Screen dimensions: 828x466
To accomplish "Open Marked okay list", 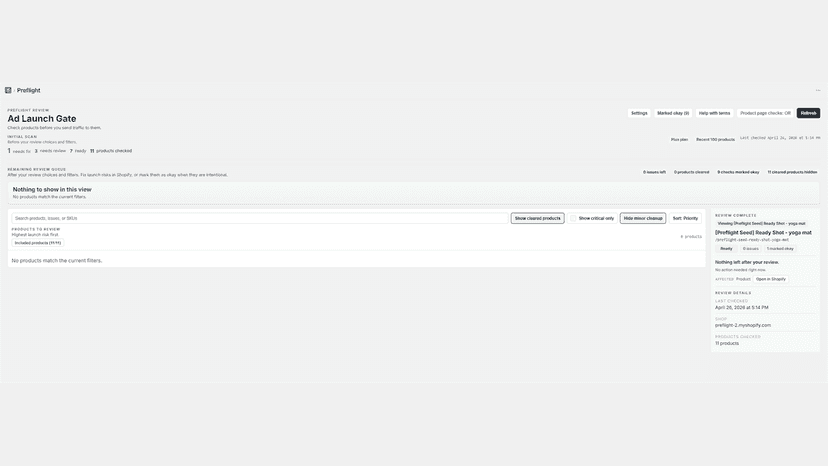I will tap(673, 113).
